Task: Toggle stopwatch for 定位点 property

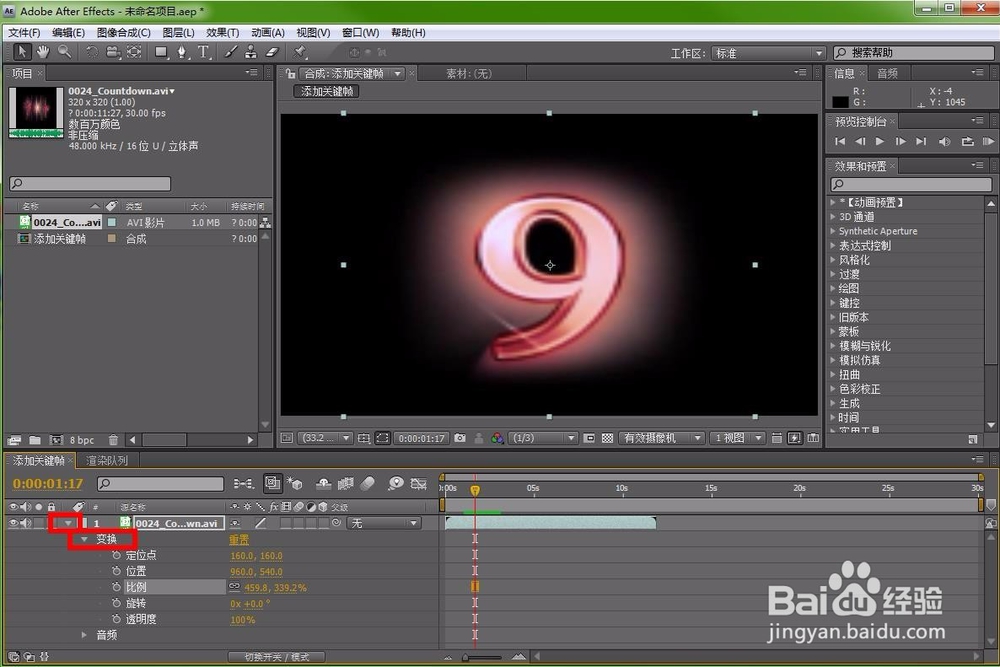Action: [x=116, y=555]
